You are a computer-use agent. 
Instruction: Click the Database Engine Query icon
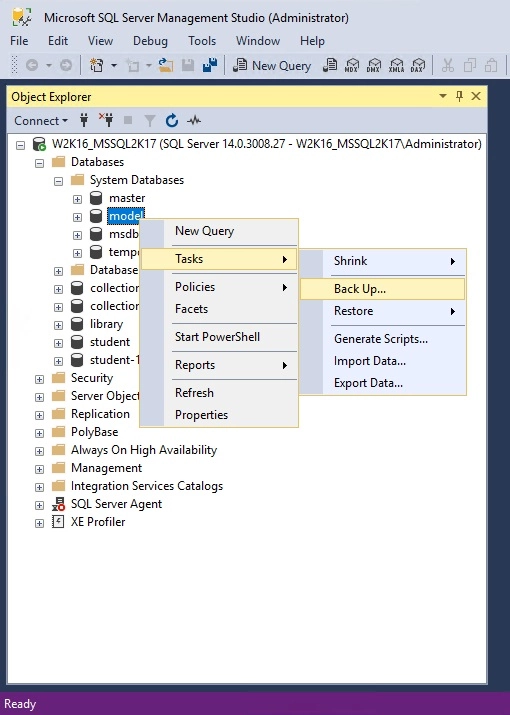click(x=330, y=66)
